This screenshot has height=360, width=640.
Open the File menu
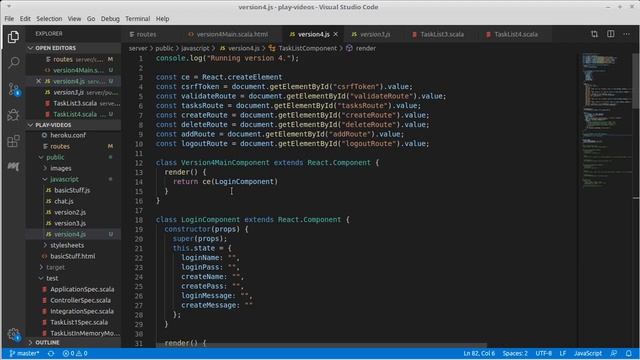pyautogui.click(x=9, y=19)
